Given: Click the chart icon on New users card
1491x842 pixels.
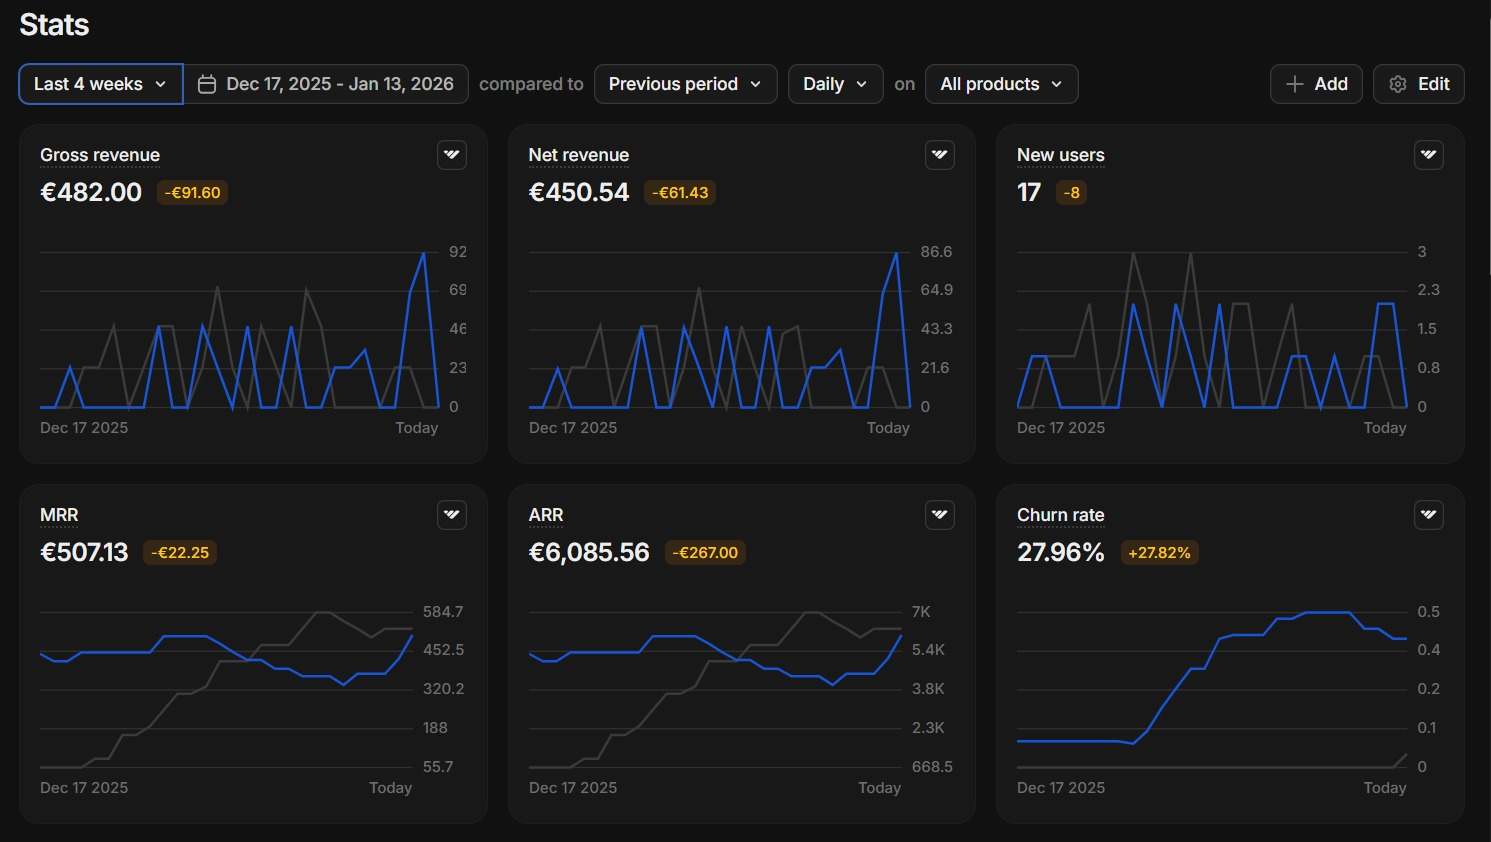Looking at the screenshot, I should coord(1429,155).
